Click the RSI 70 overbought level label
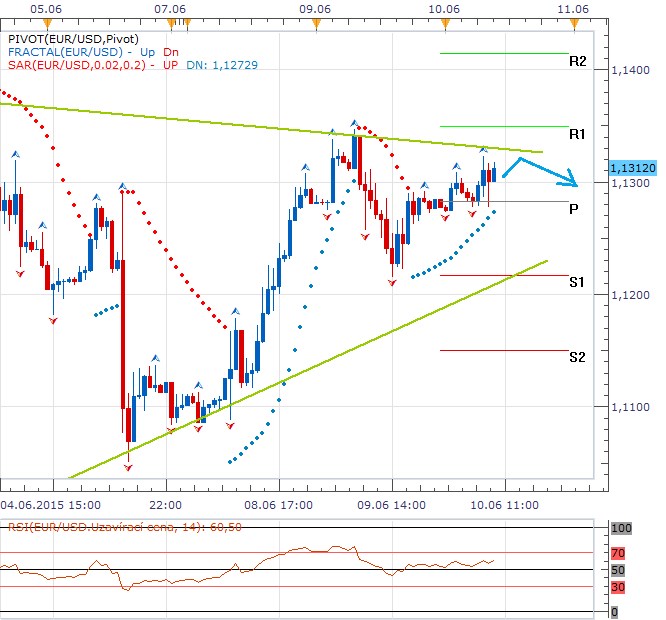666x620 pixels. [618, 551]
